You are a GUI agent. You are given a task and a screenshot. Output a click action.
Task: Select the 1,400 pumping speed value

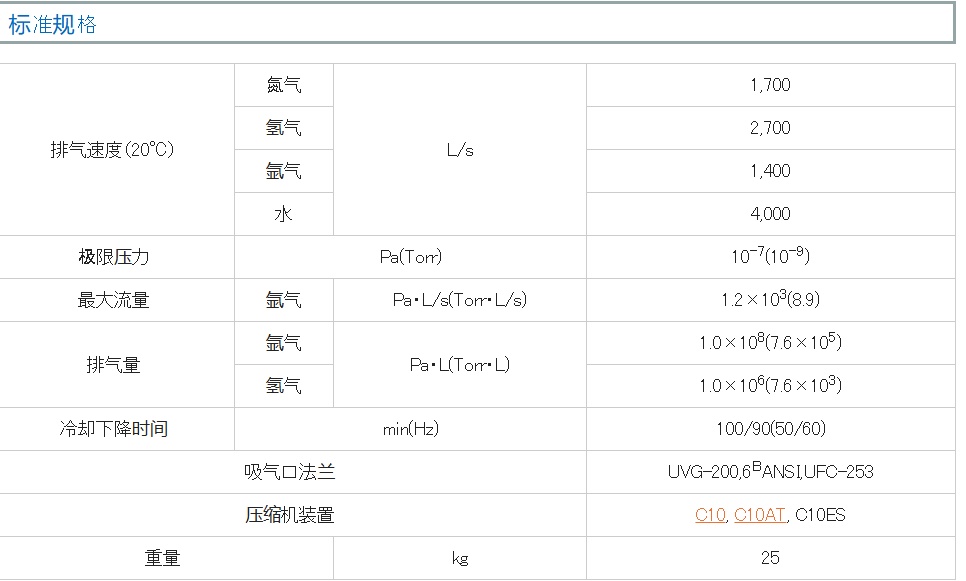tap(770, 171)
